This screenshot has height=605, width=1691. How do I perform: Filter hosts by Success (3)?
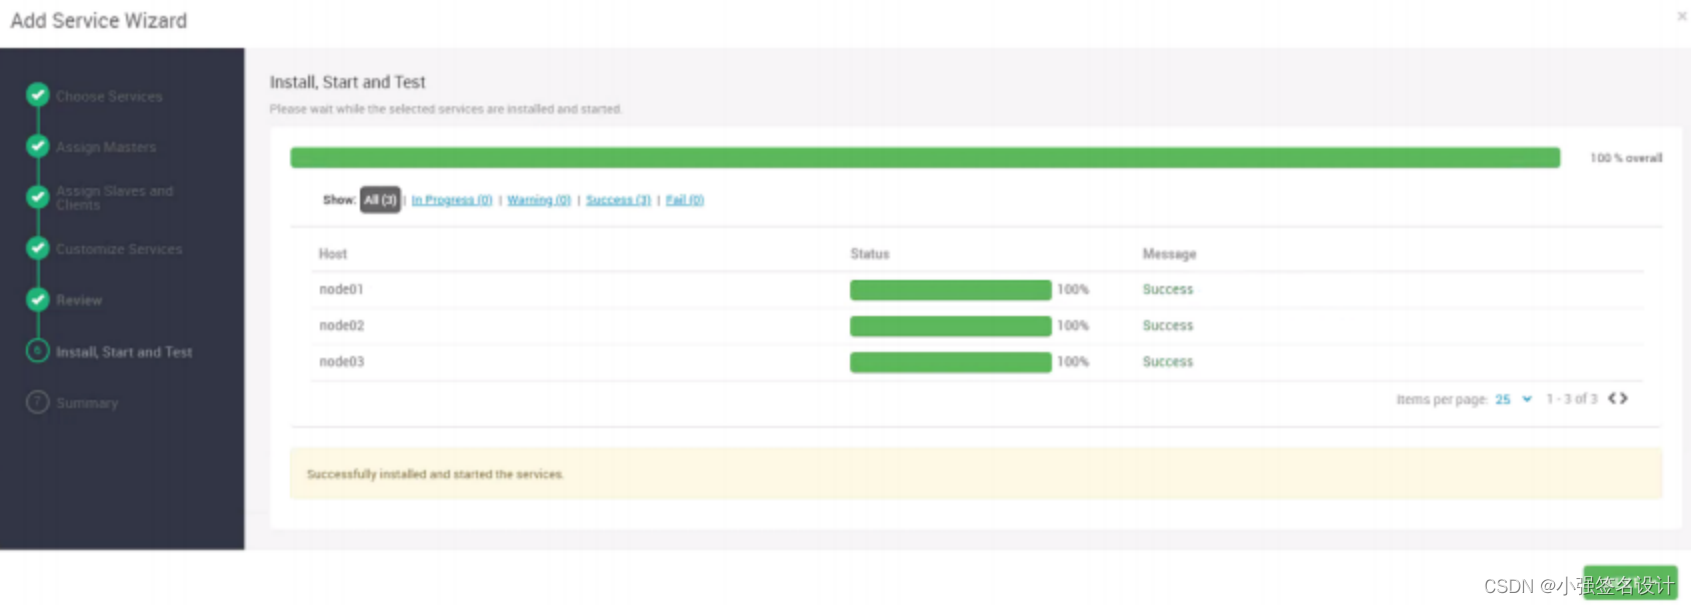click(618, 200)
